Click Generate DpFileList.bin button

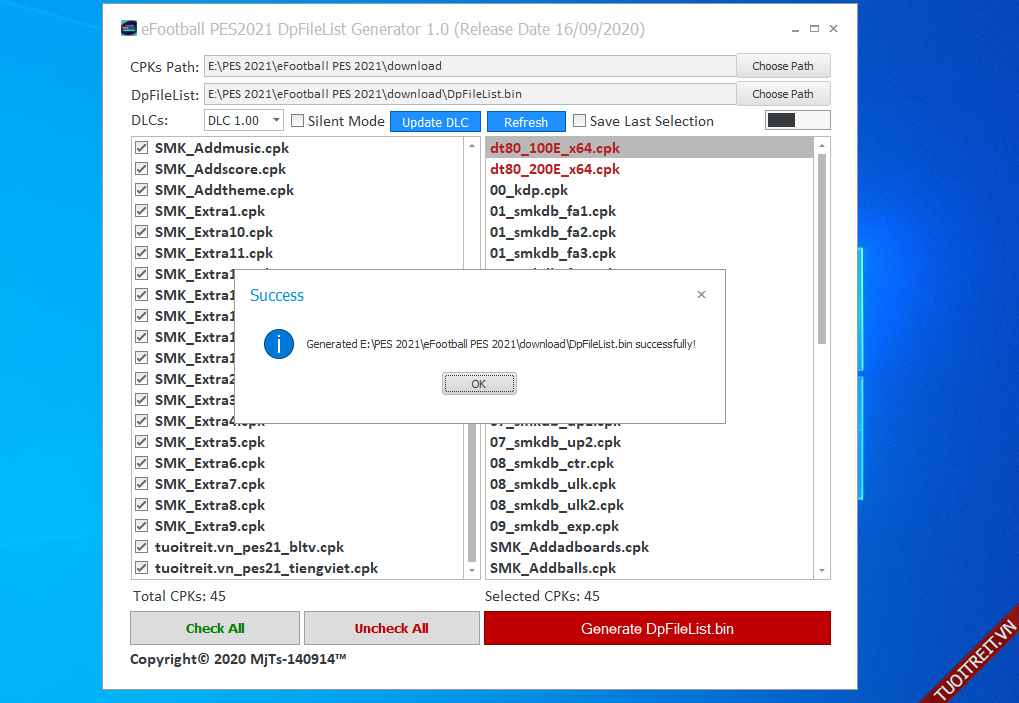[657, 628]
